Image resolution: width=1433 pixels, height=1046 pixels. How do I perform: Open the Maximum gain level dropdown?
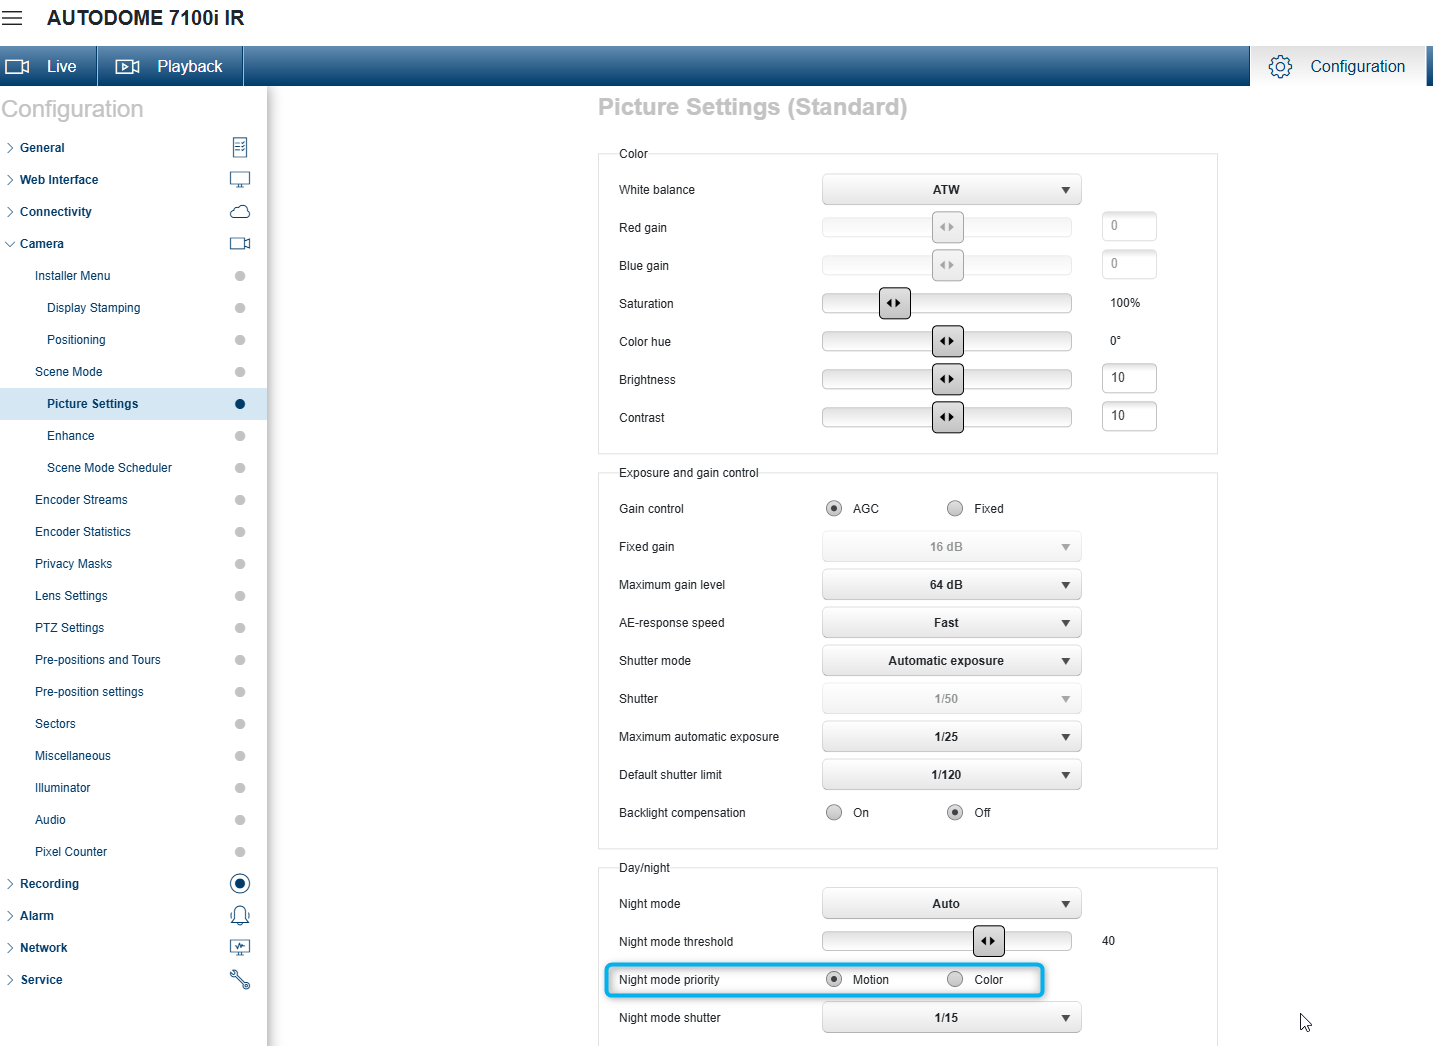pos(951,585)
